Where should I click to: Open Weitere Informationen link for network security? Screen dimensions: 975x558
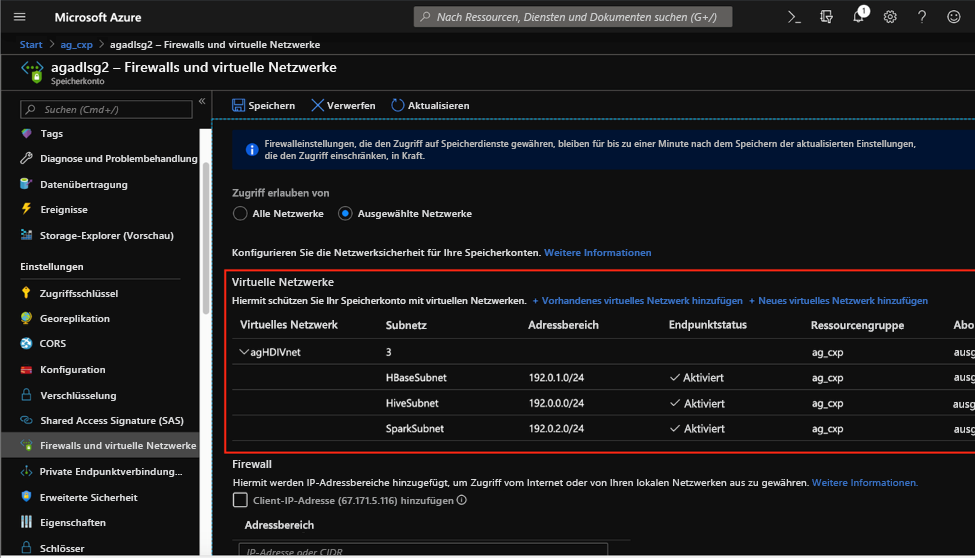(x=598, y=253)
